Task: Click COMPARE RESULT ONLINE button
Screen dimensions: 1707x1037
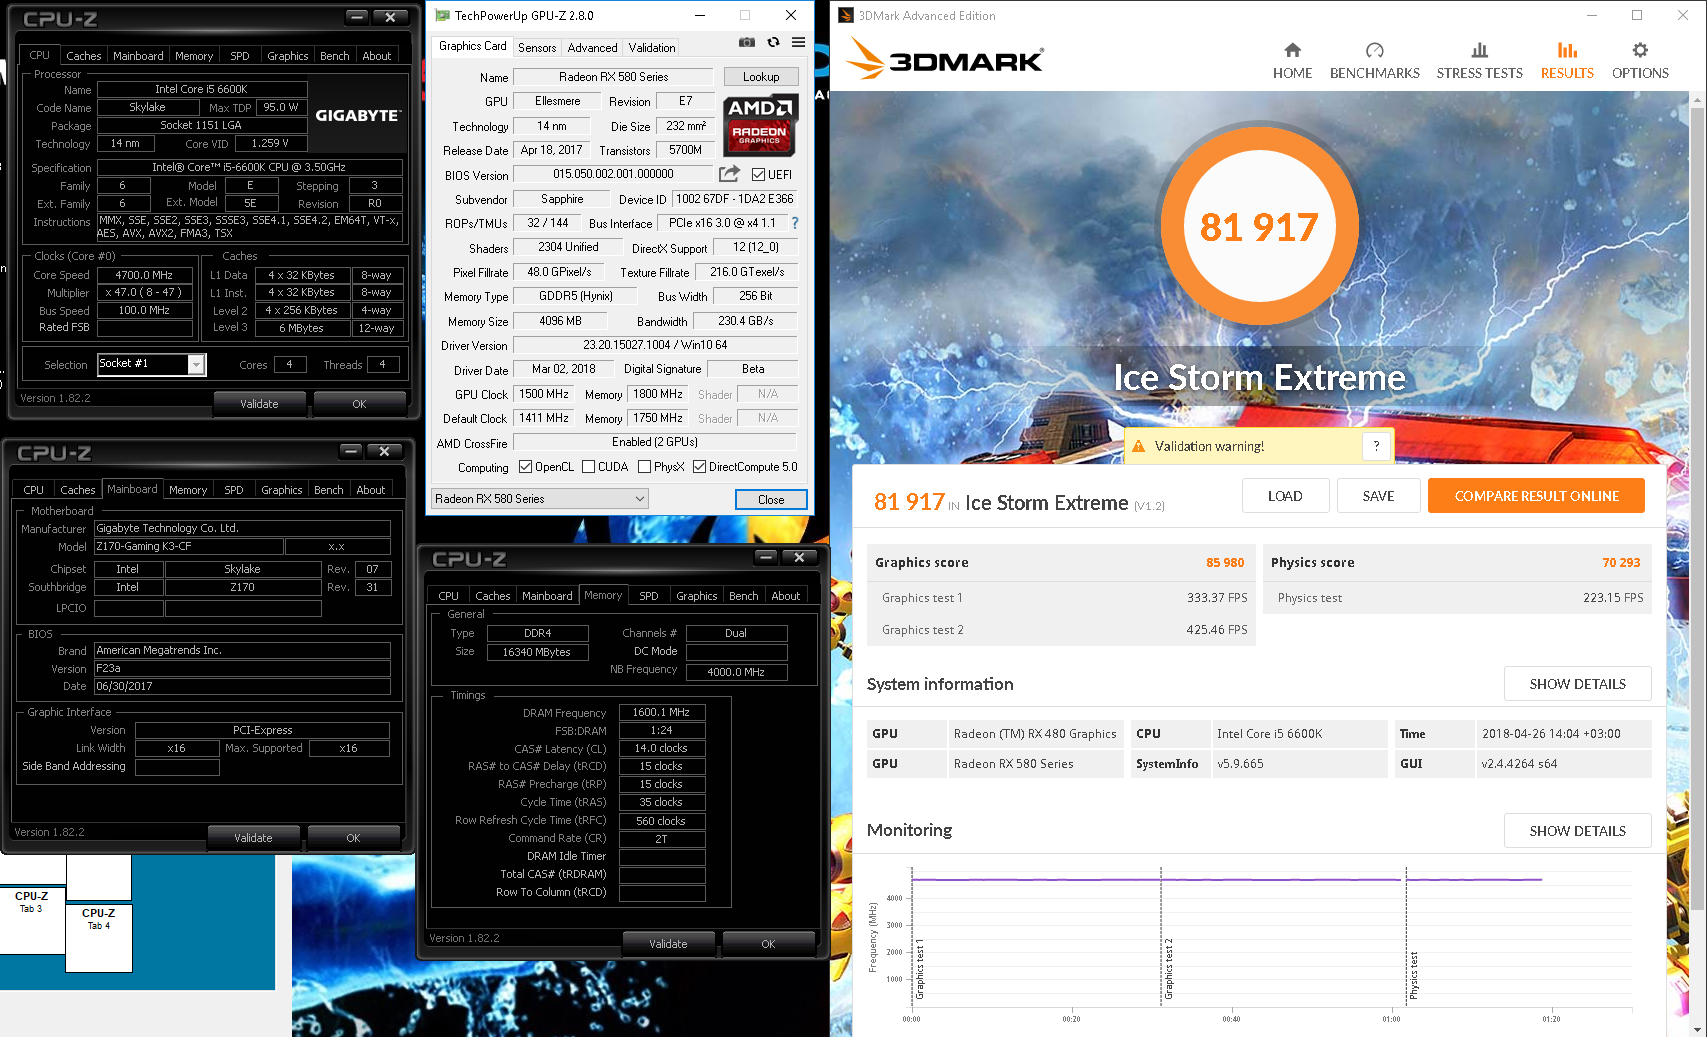Action: 1536,496
